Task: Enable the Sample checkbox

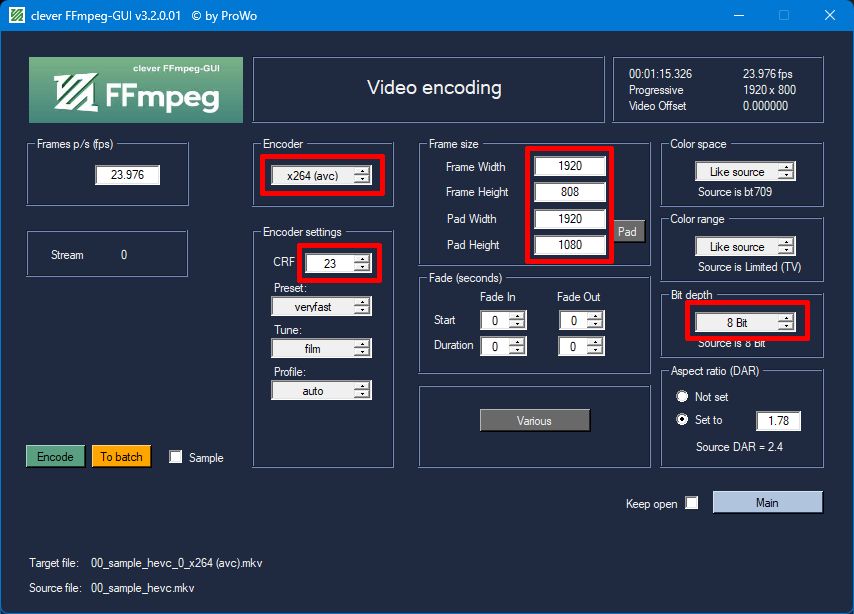Action: click(x=175, y=457)
